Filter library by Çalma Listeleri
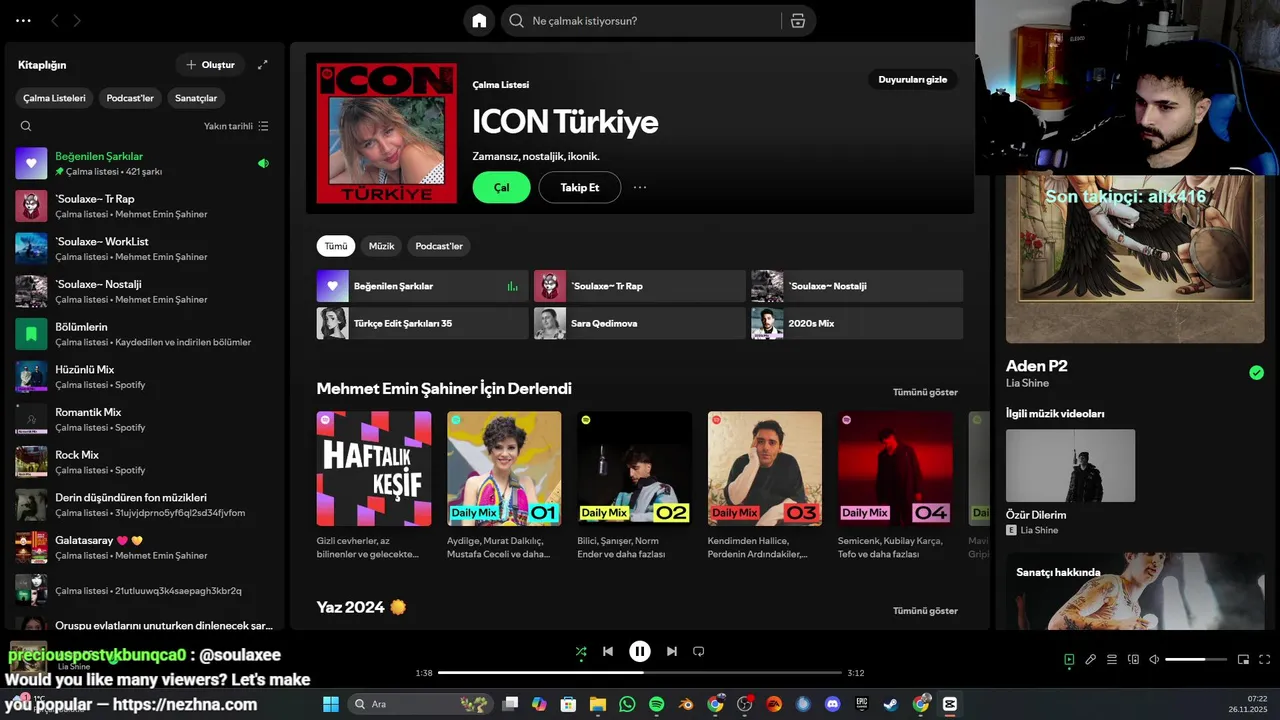The image size is (1280, 720). click(x=55, y=98)
